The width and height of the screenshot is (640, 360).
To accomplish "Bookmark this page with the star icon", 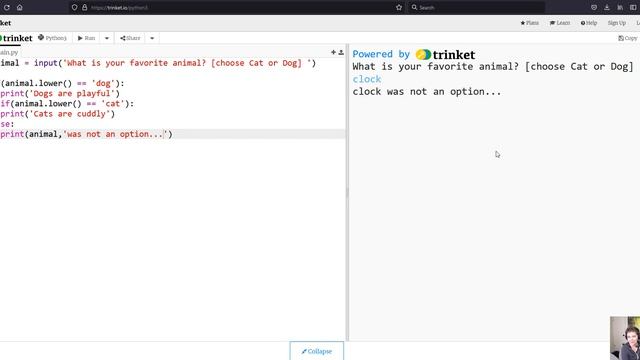I will pos(399,7).
